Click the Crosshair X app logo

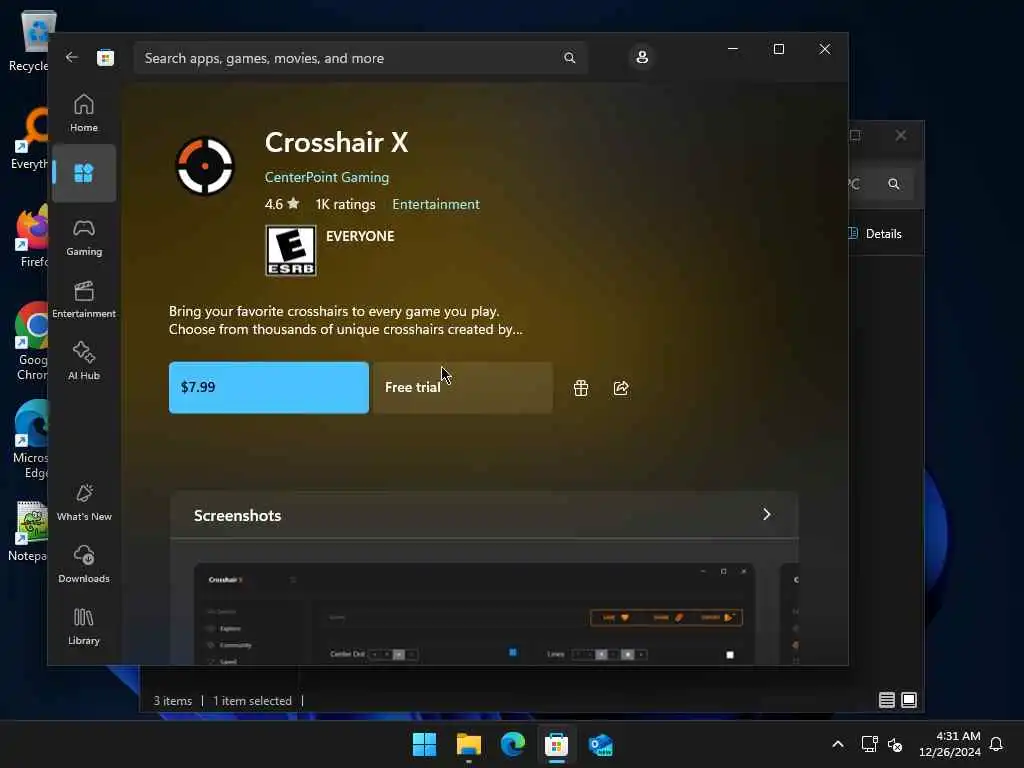pyautogui.click(x=205, y=166)
